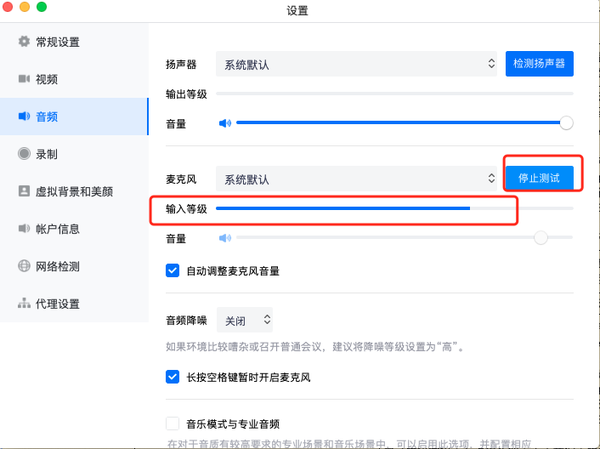Click the camera icon for 视频

tap(24, 79)
